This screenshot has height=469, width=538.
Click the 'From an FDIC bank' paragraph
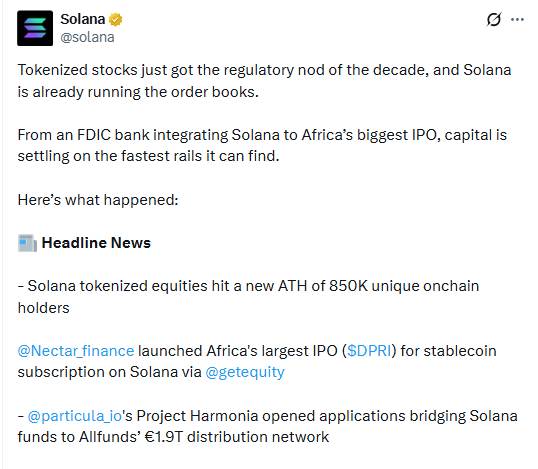click(262, 145)
